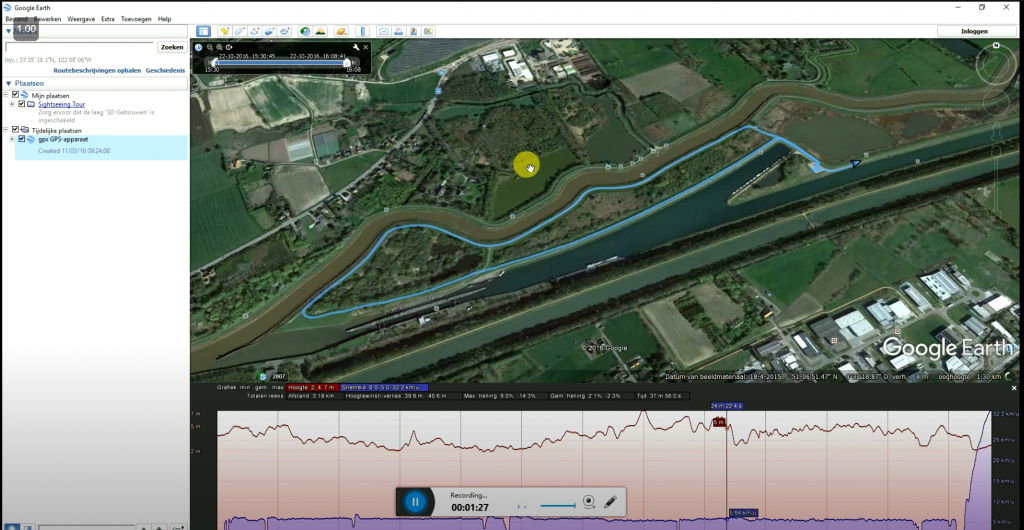
Task: Click the time animation play icon
Action: [x=229, y=48]
